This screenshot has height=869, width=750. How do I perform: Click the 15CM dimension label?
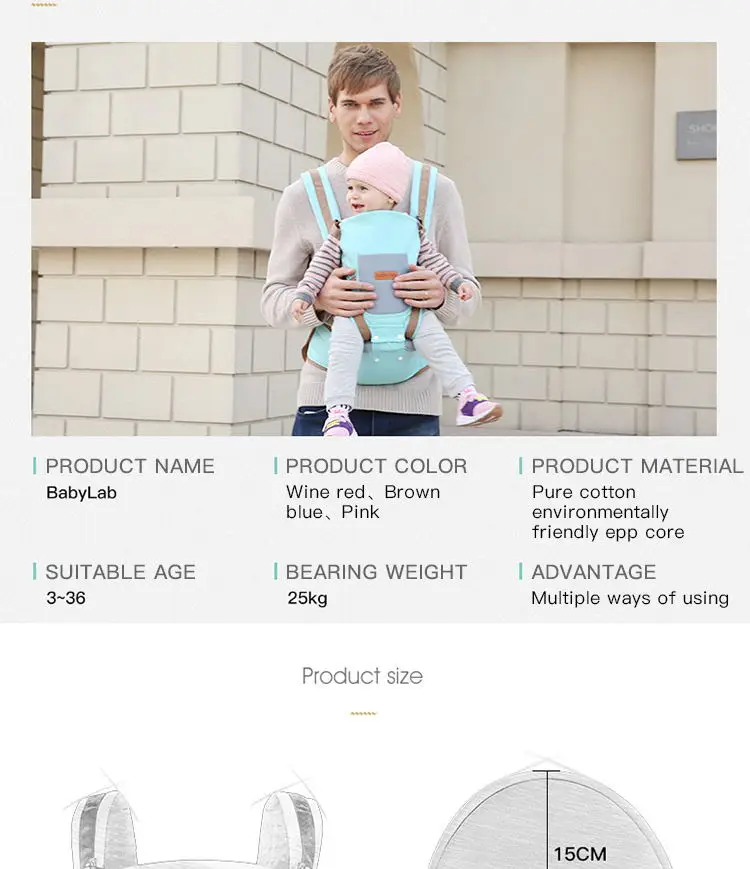[580, 854]
